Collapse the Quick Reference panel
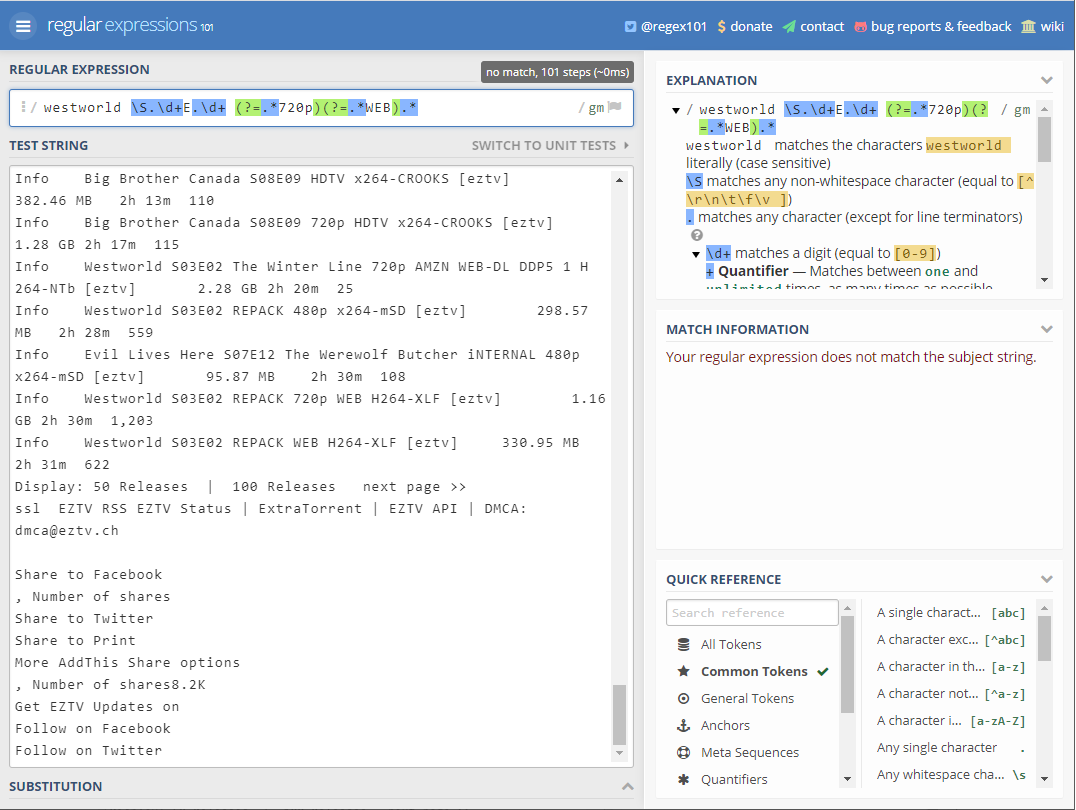 (1046, 579)
